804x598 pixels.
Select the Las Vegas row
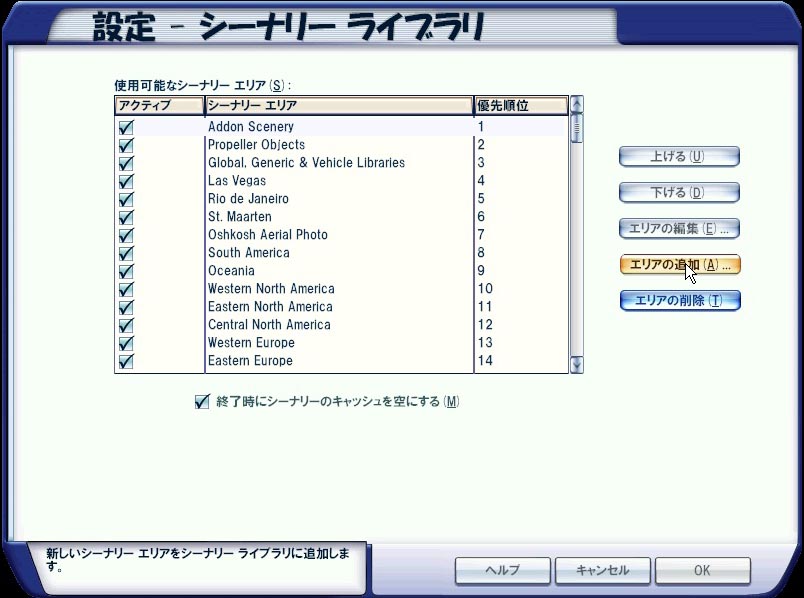coord(341,181)
